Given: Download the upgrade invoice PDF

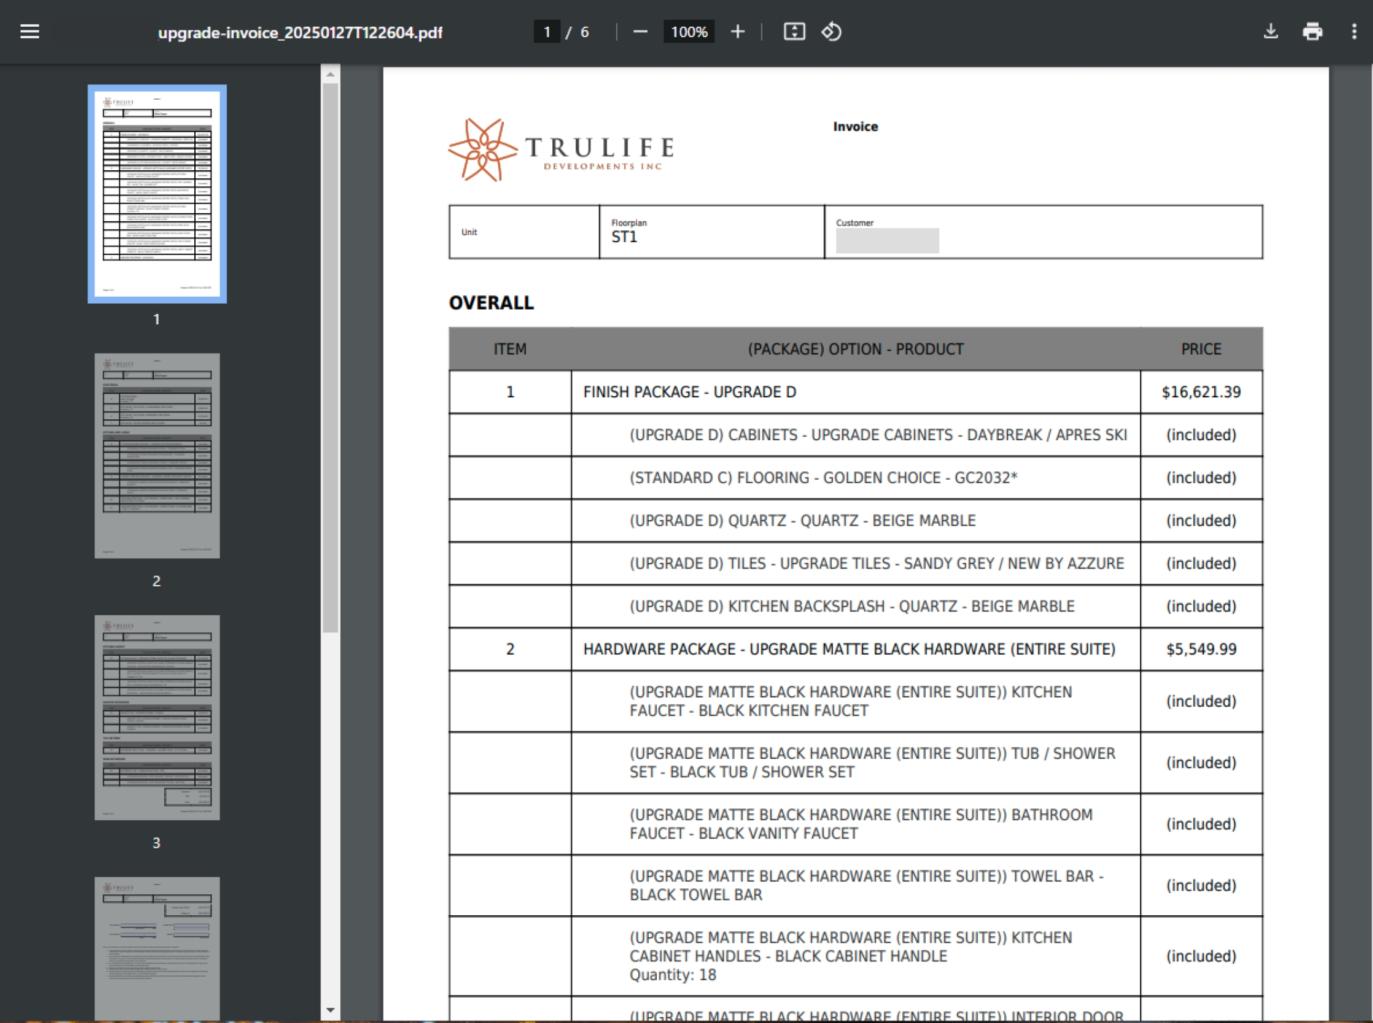Looking at the screenshot, I should tap(1270, 31).
